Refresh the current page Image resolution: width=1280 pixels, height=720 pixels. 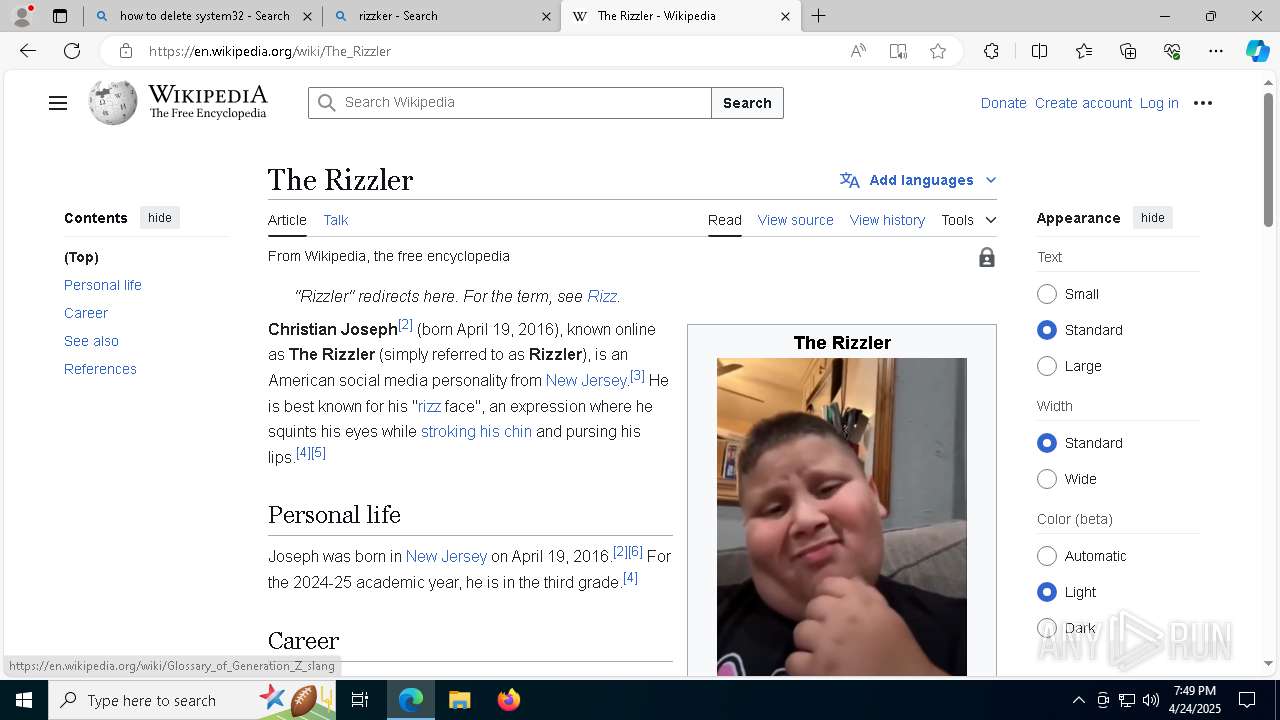click(72, 51)
